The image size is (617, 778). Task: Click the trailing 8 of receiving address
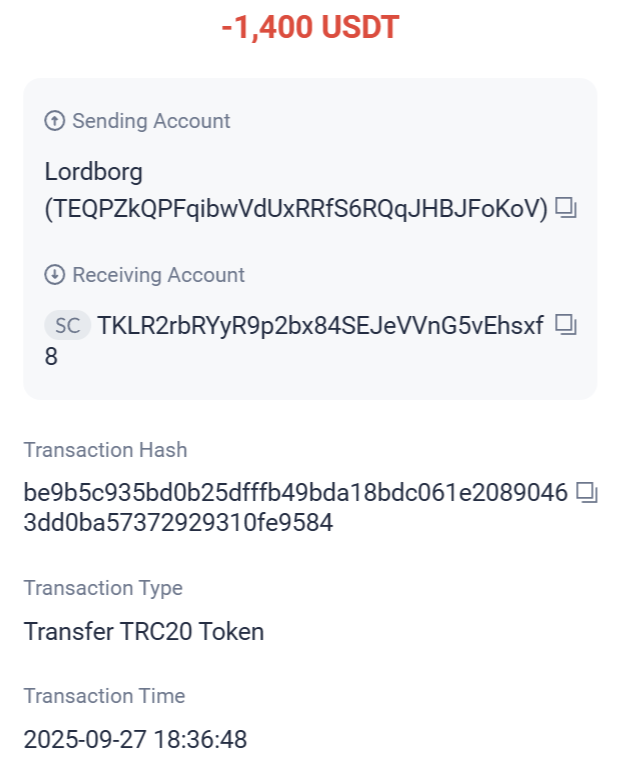51,356
